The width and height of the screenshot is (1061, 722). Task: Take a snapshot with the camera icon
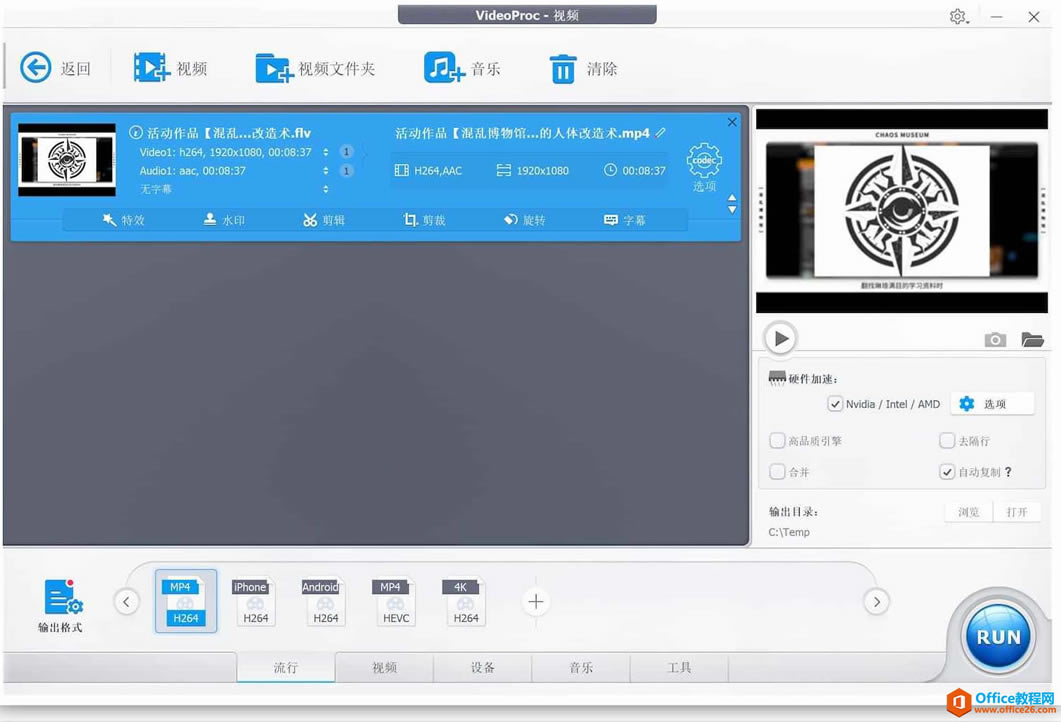[995, 340]
